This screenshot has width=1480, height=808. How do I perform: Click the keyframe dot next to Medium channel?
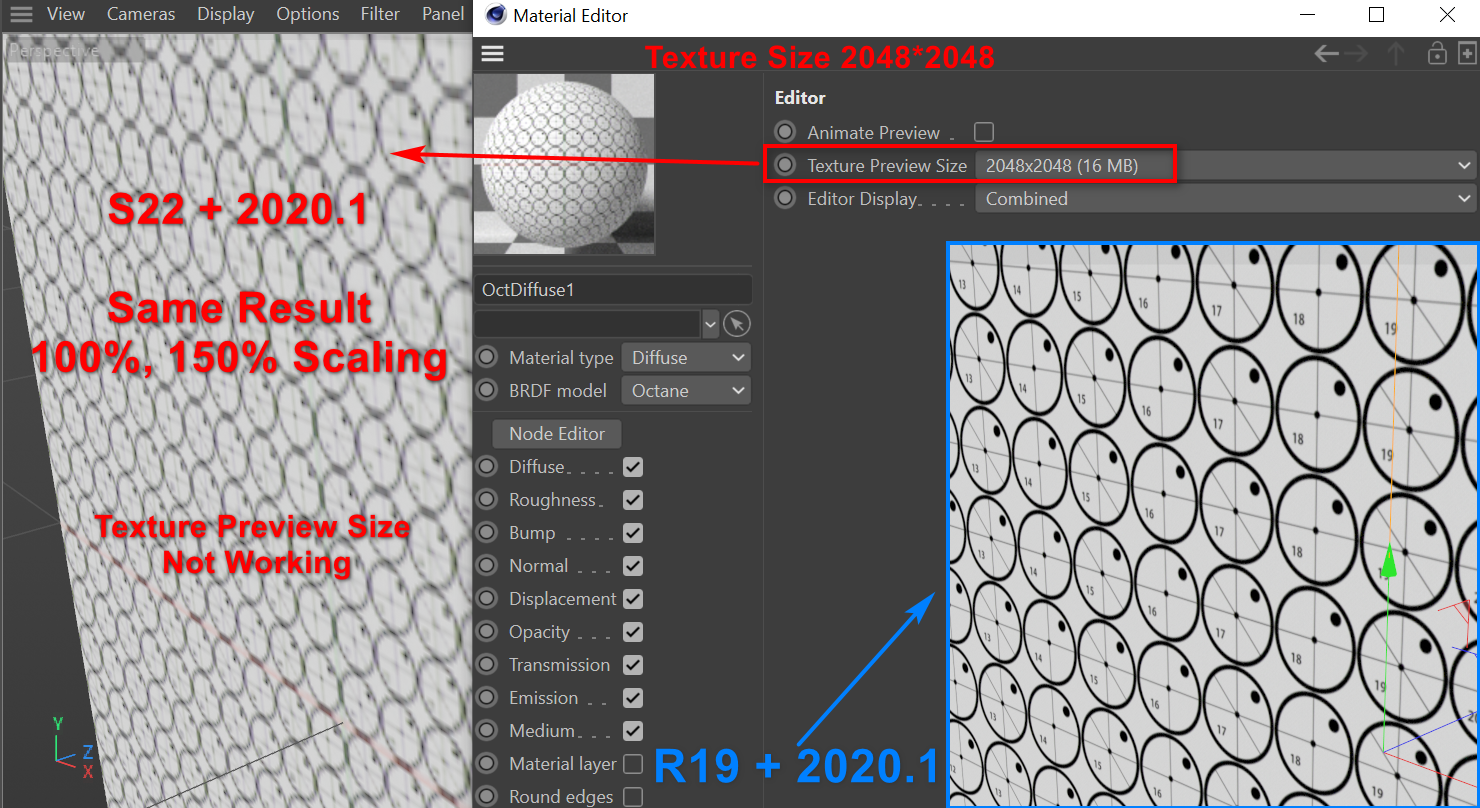click(487, 731)
